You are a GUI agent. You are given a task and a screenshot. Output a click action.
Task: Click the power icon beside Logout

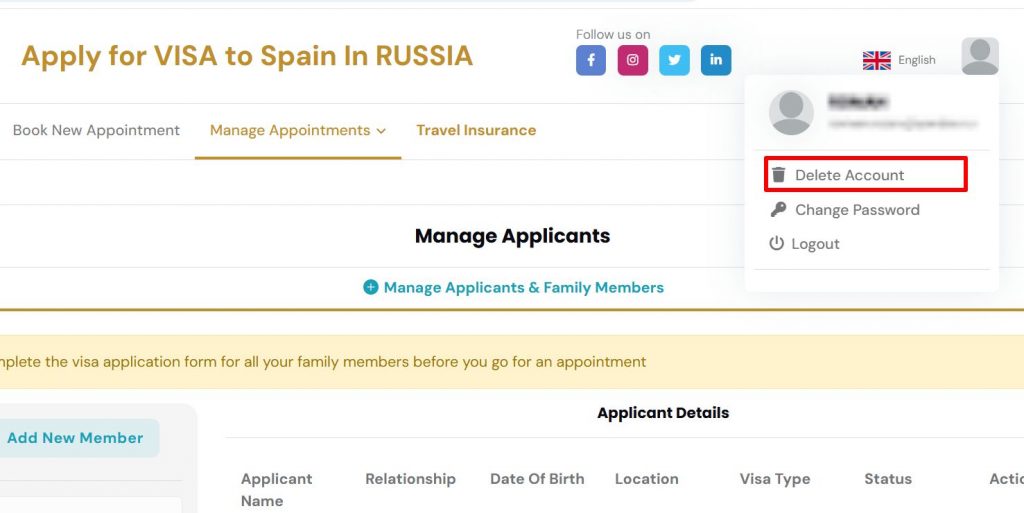(776, 243)
